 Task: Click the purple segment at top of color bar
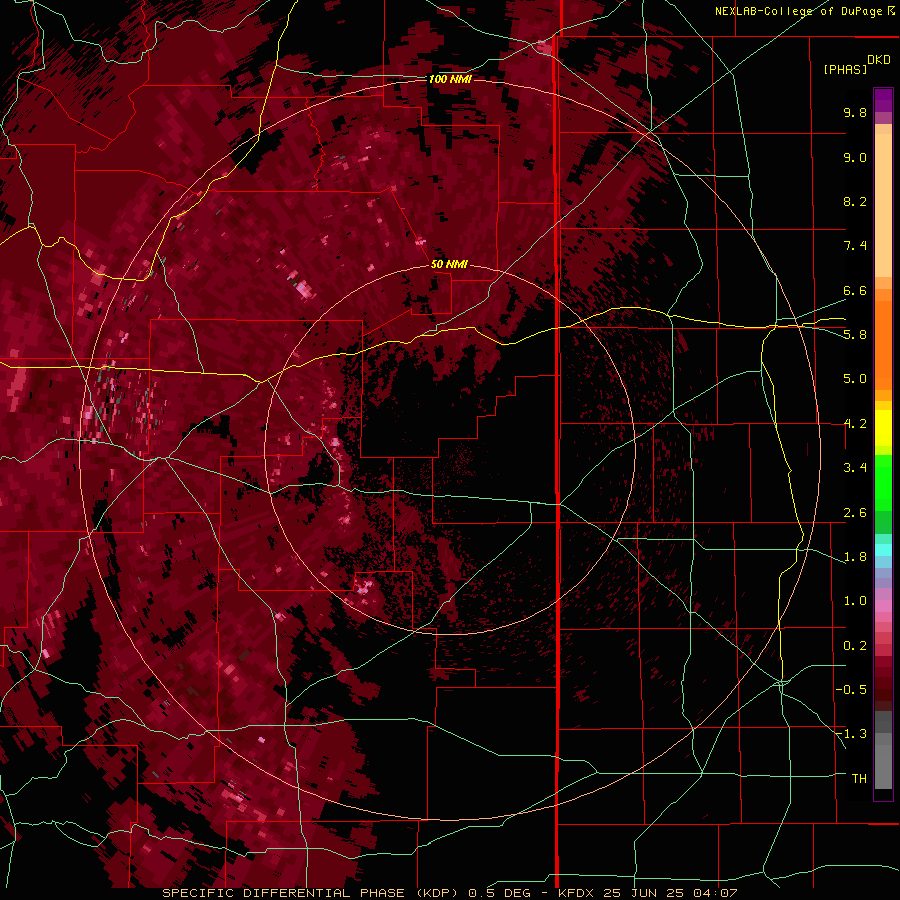click(883, 100)
